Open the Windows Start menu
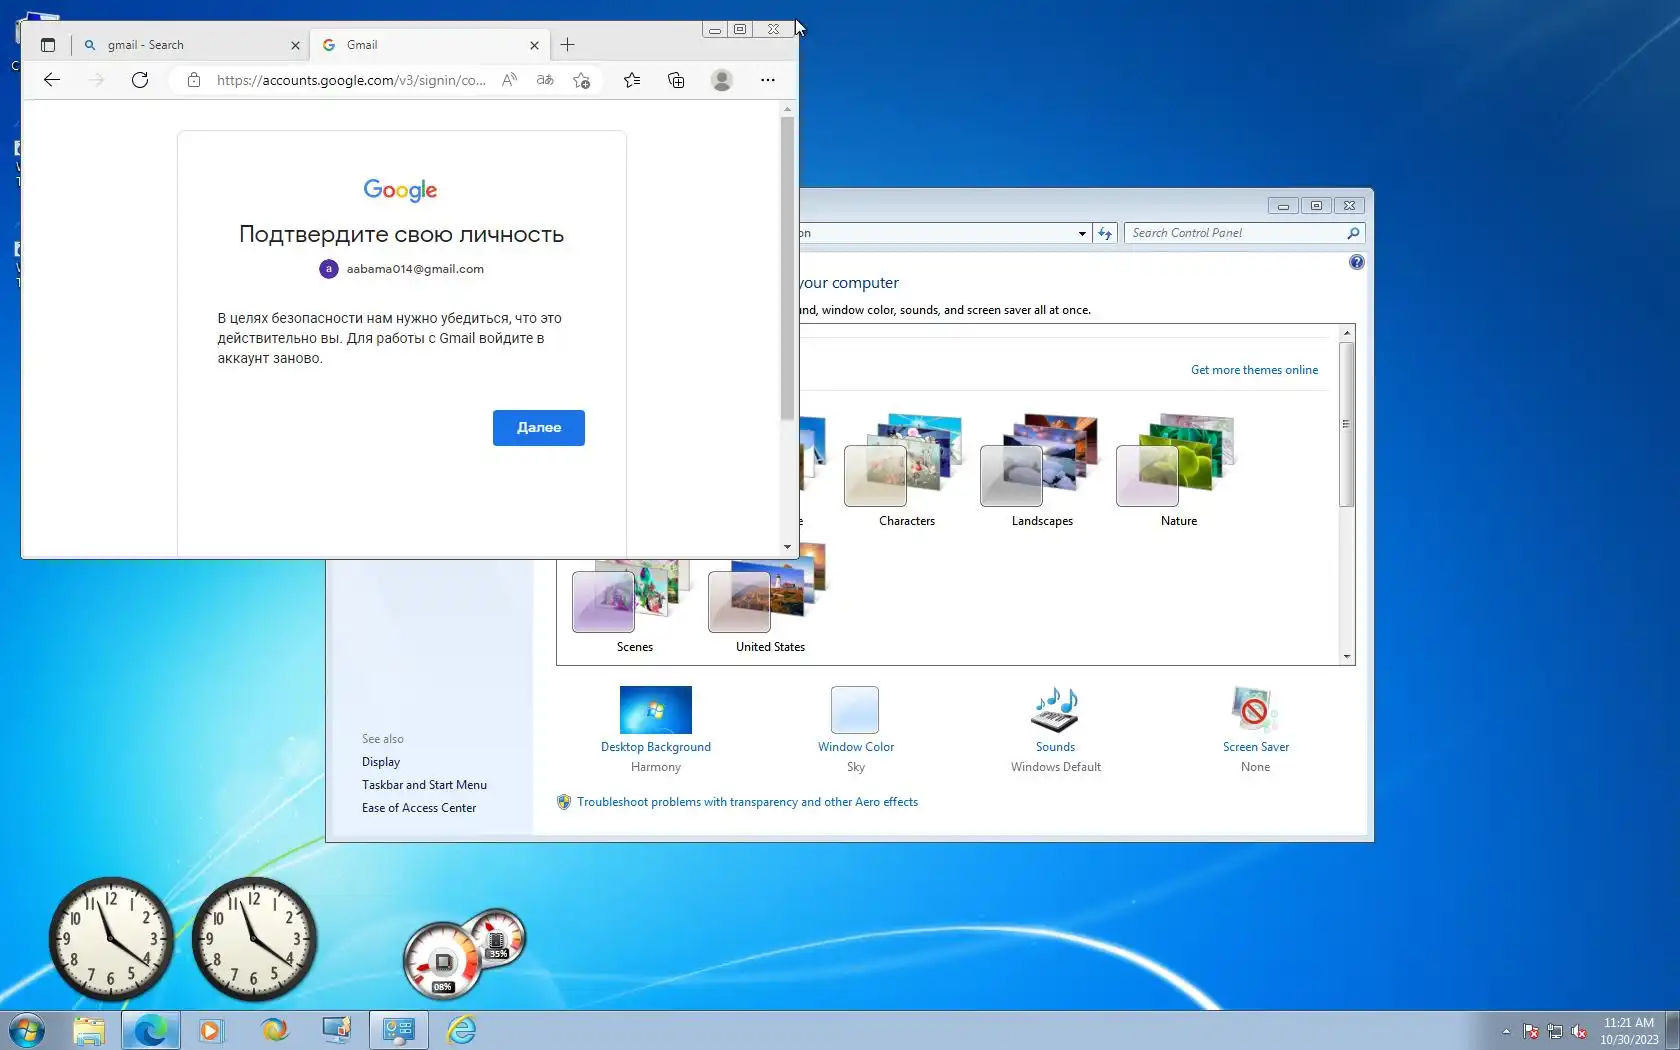The image size is (1680, 1050). 27,1030
